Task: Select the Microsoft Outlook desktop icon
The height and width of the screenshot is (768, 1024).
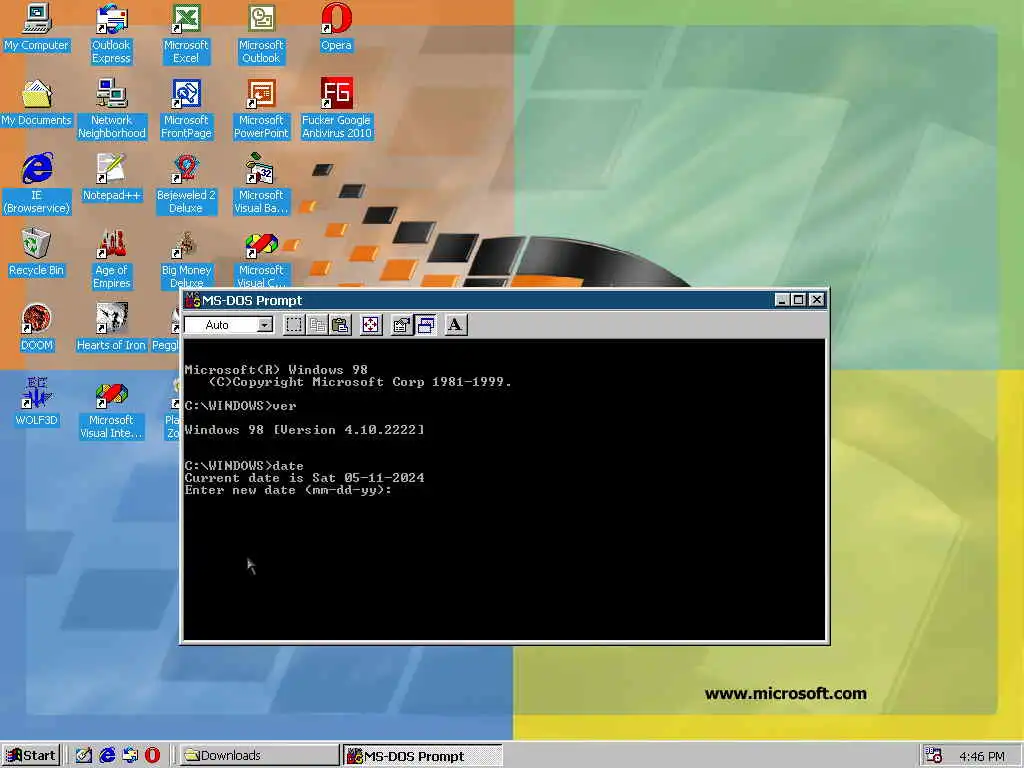Action: coord(261,34)
